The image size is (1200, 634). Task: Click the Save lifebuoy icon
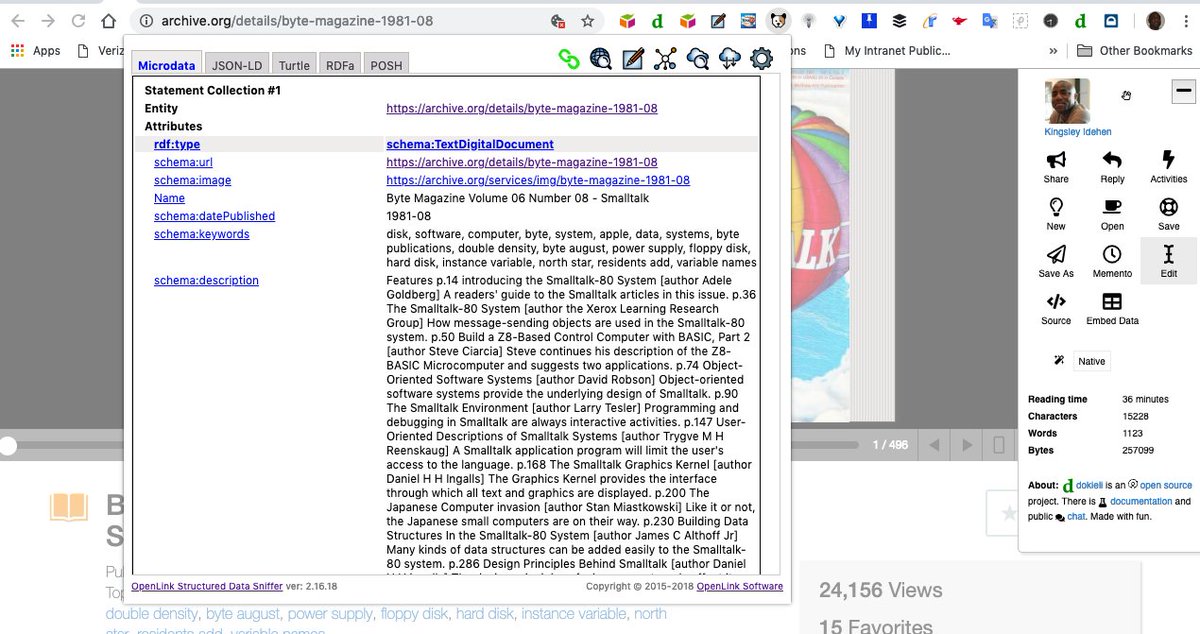point(1168,207)
